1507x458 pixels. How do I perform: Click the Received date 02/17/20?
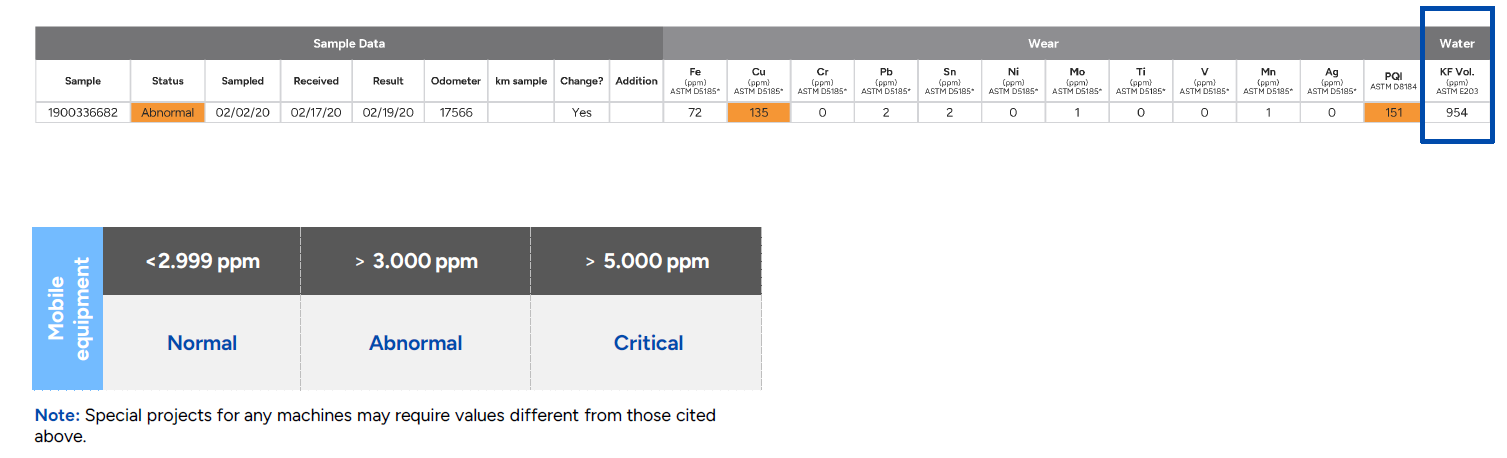[316, 113]
